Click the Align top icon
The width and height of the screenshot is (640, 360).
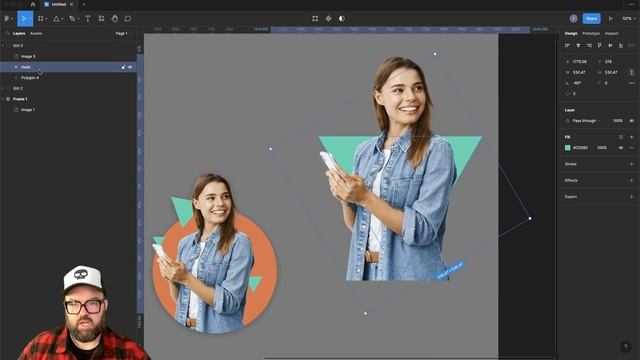[600, 46]
